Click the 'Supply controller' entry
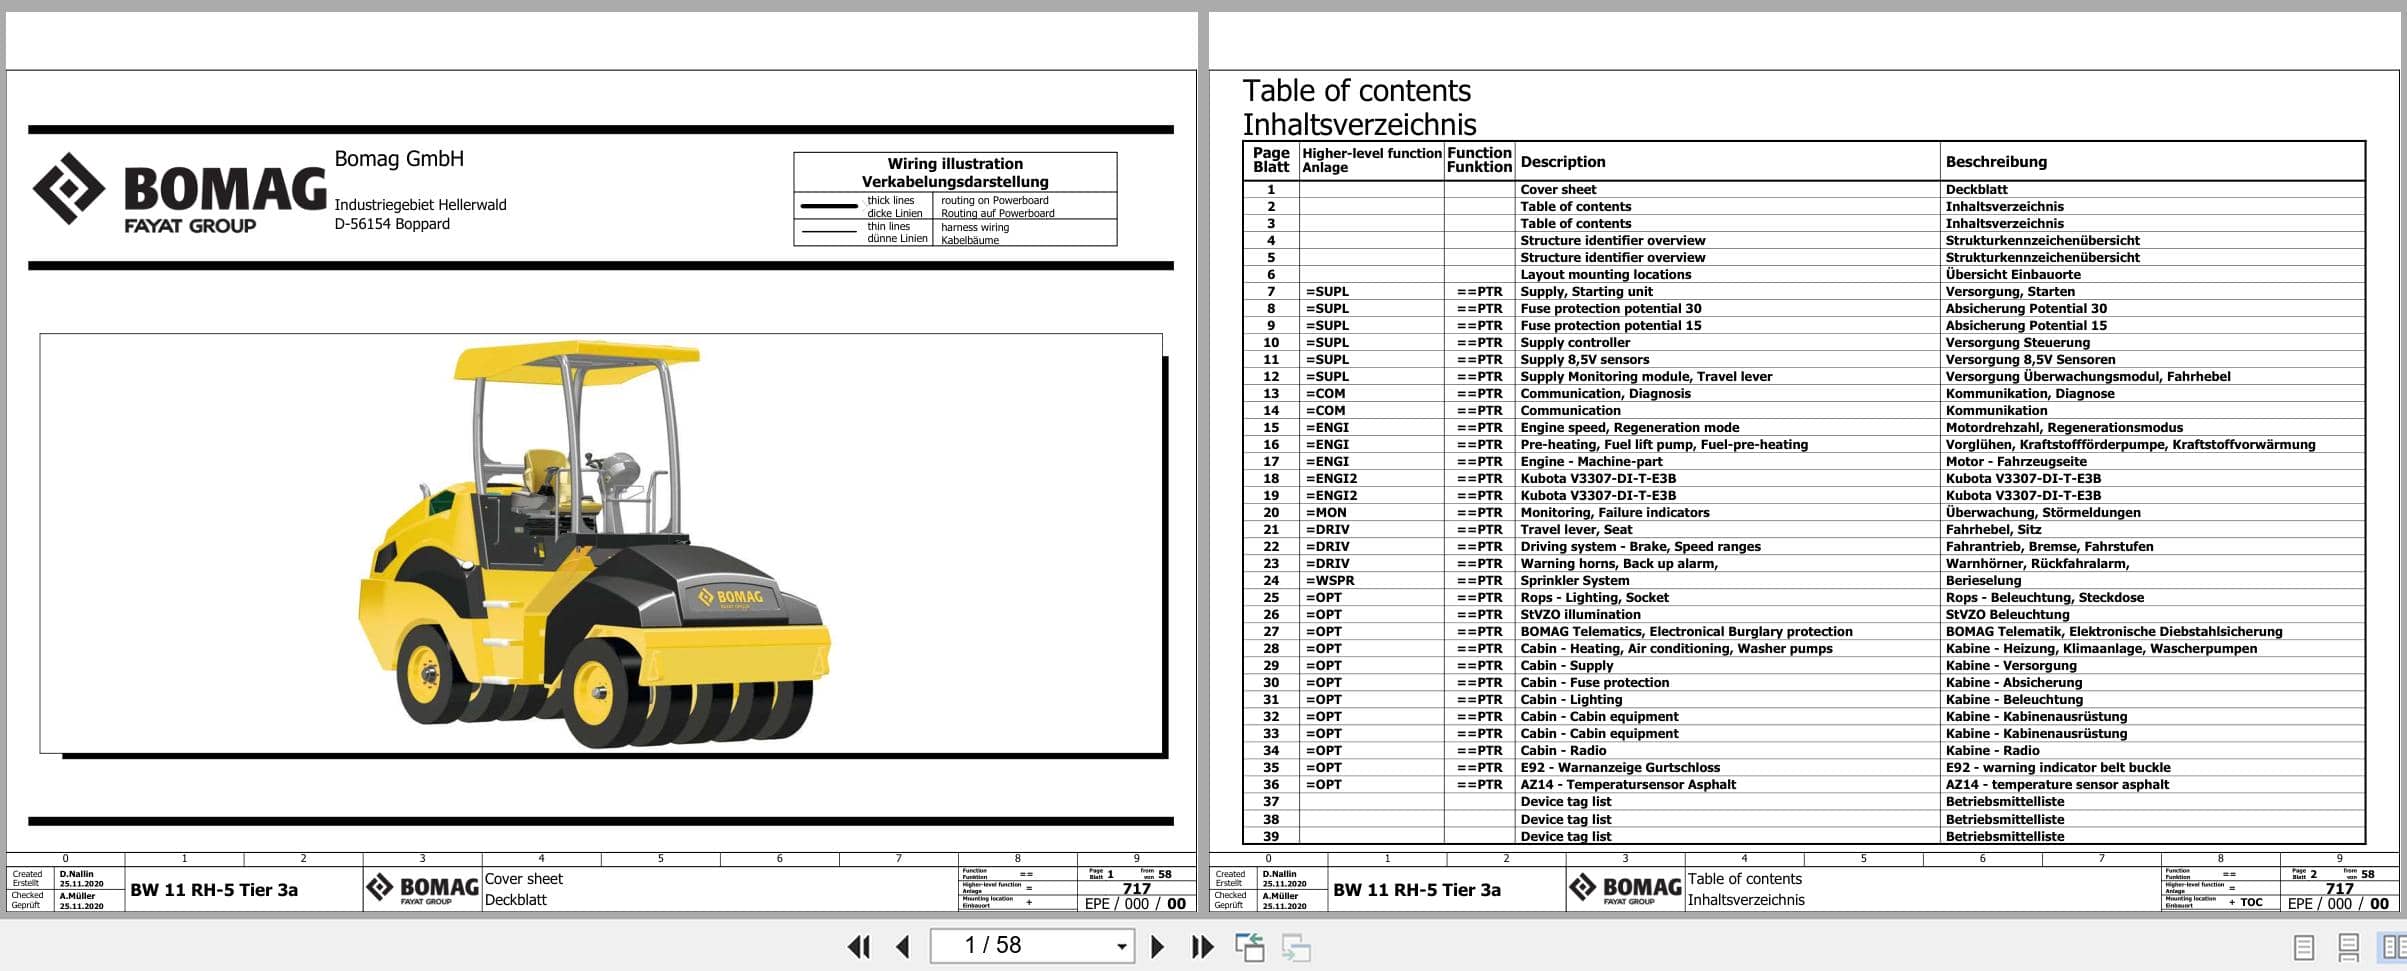Screen dimensions: 2407x971 click(x=1575, y=343)
